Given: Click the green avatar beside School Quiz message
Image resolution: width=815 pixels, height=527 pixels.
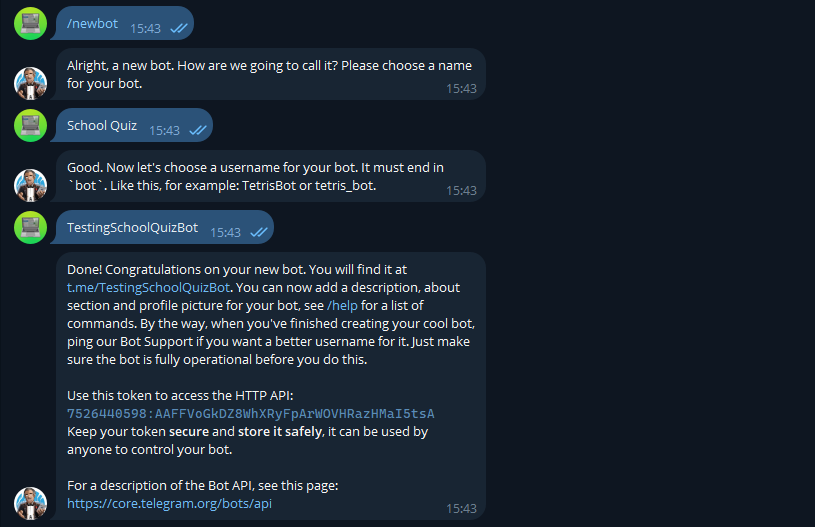Looking at the screenshot, I should click(31, 125).
